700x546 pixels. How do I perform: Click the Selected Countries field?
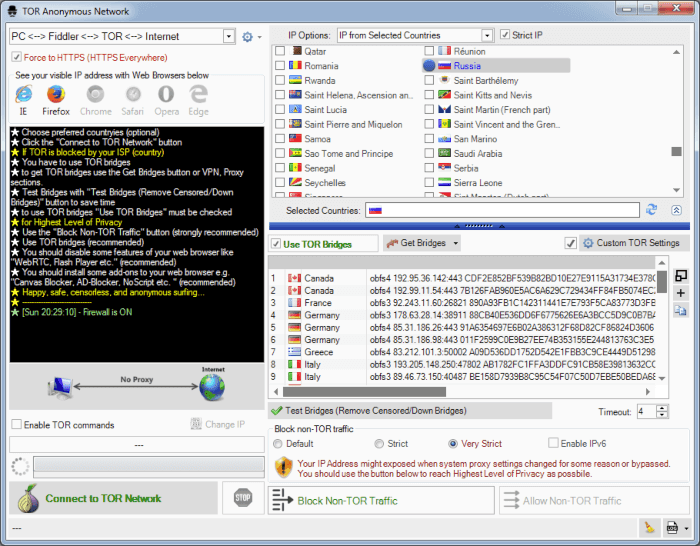(x=502, y=210)
